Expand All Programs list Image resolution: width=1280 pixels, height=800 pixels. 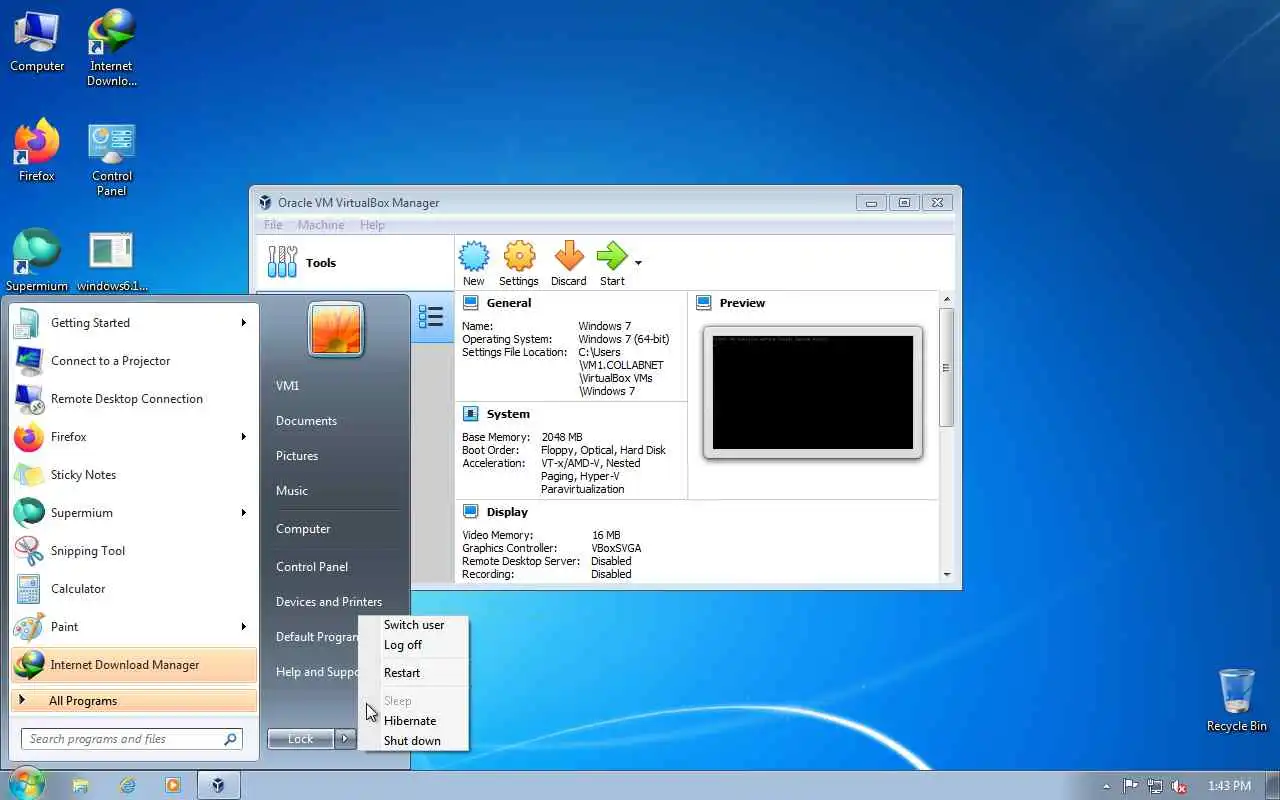coord(134,701)
